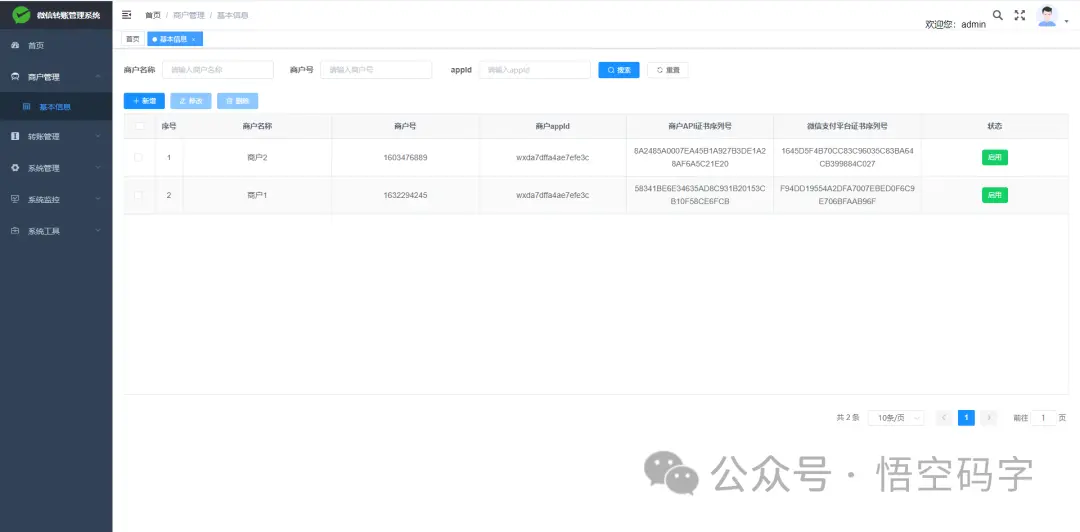This screenshot has width=1080, height=532.
Task: Focus the 商户名称 search input
Action: [218, 70]
